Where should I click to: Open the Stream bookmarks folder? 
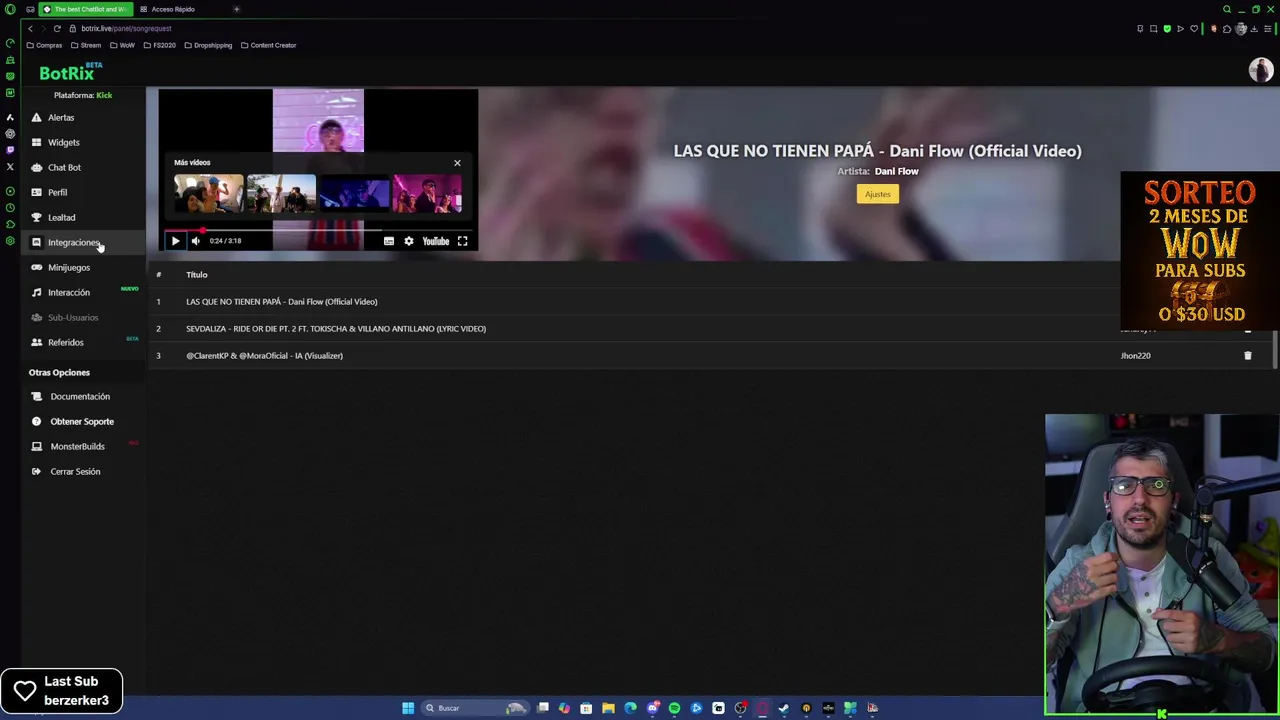pos(85,45)
